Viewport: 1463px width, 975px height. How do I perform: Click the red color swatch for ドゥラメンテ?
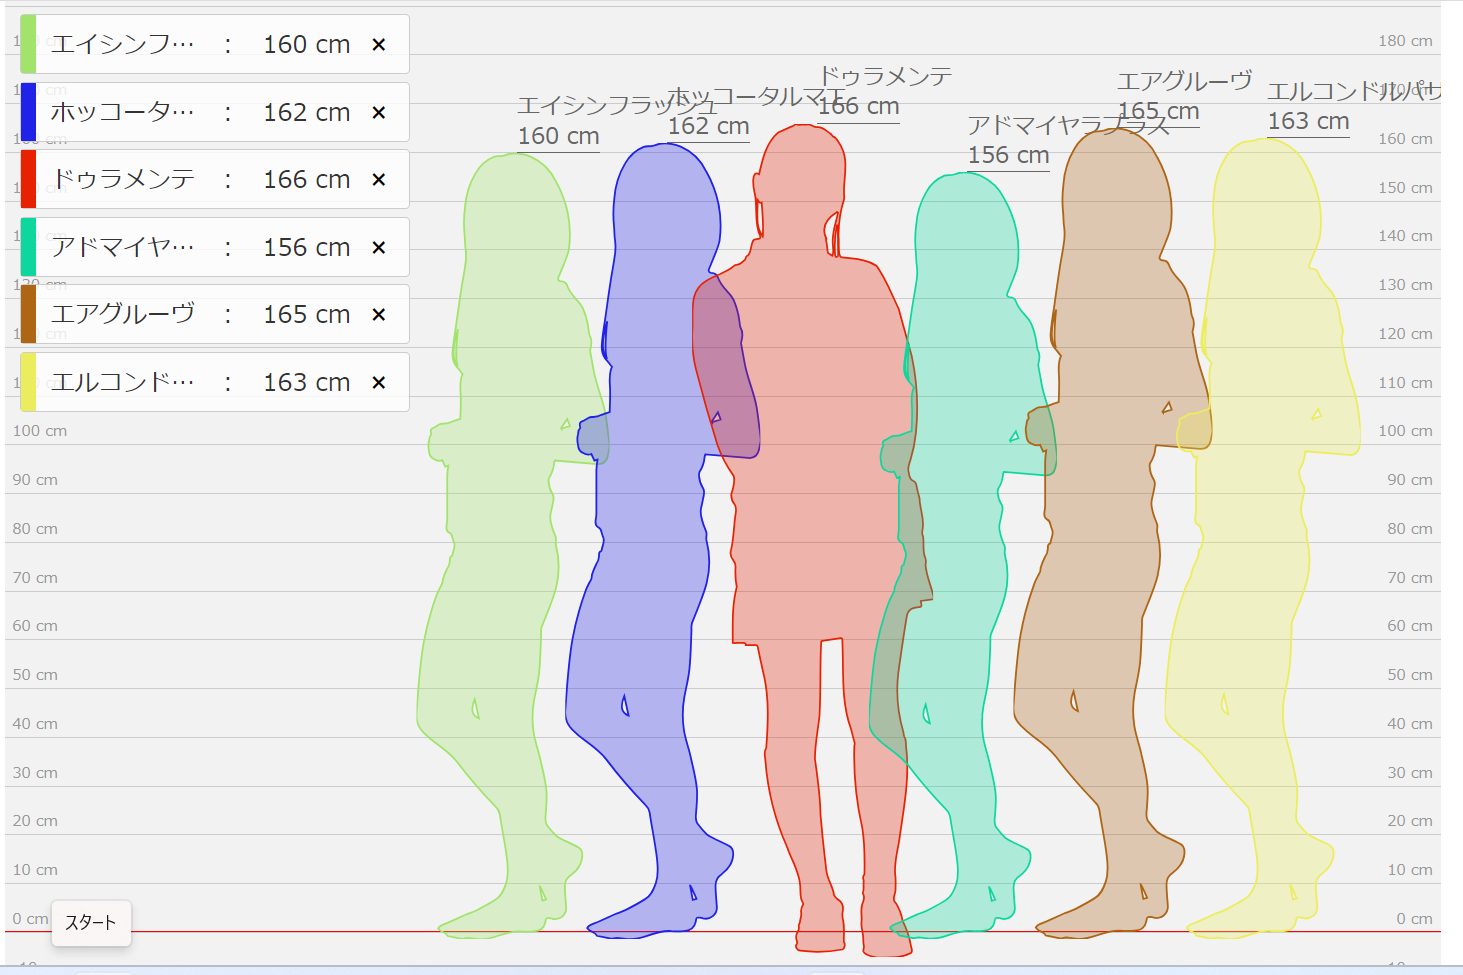[x=28, y=179]
